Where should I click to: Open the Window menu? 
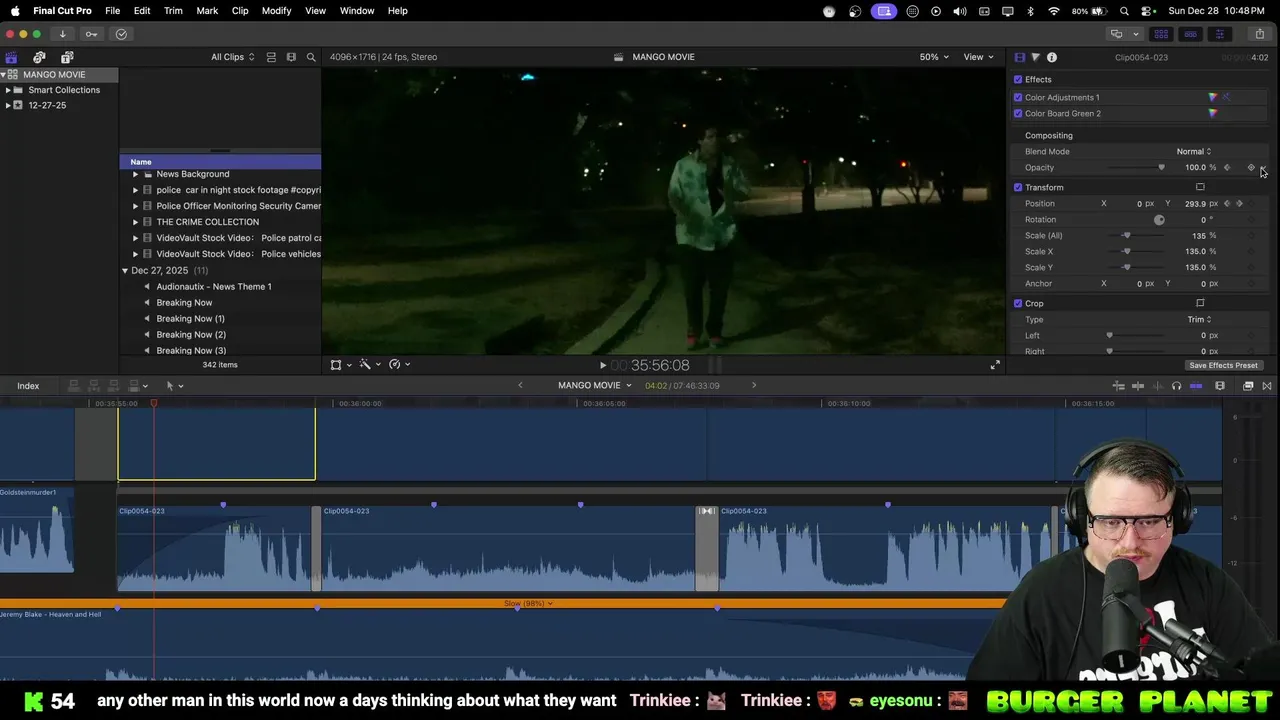pos(357,10)
